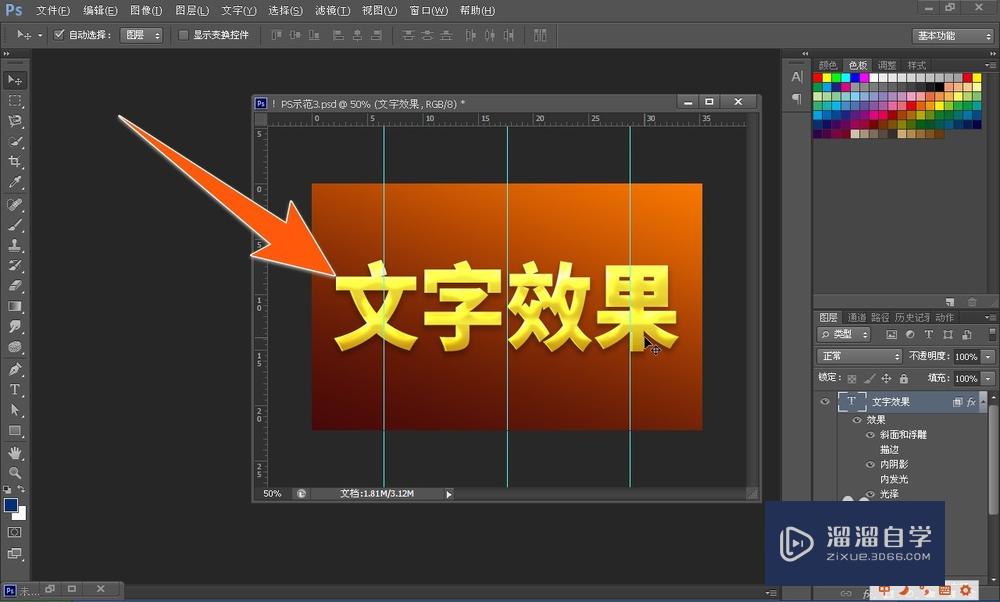Select the Horizontal Type tool
1000x602 pixels.
(x=14, y=387)
